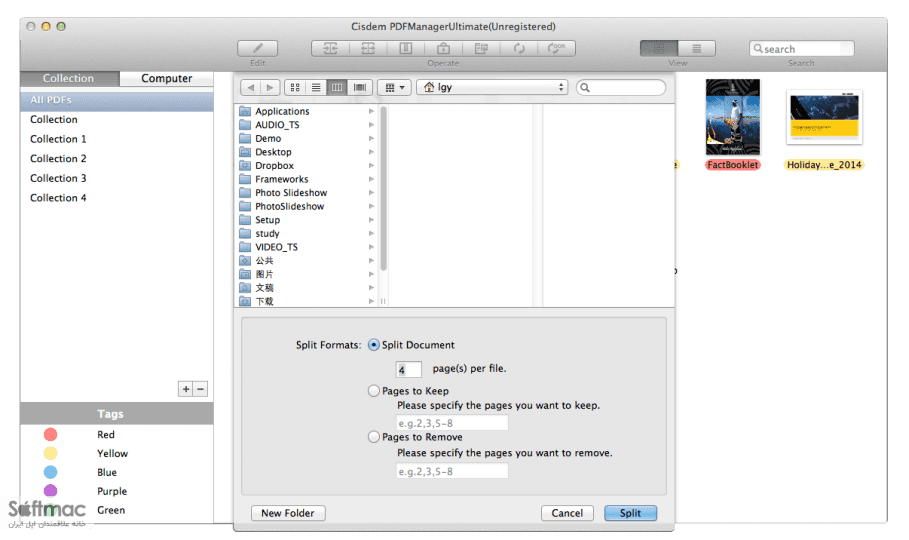Image resolution: width=909 pixels, height=540 pixels.
Task: Click the pages to remove input field
Action: point(452,471)
